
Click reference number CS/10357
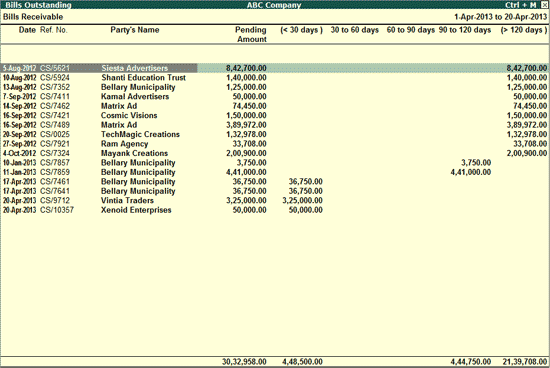(57, 210)
